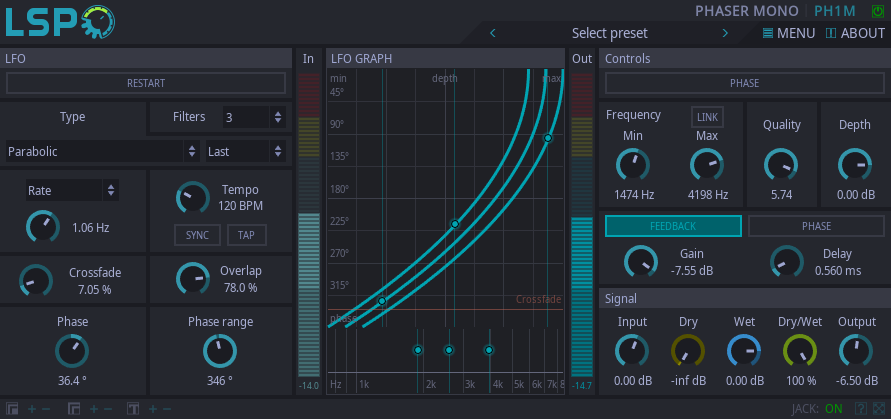Click the T font scaling icon
891x419 pixels.
click(x=134, y=409)
